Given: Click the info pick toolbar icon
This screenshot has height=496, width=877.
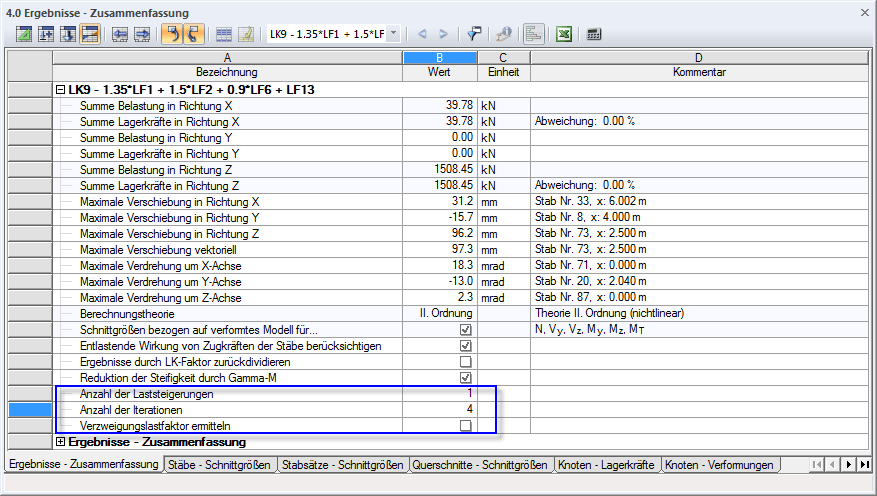Looking at the screenshot, I should click(x=504, y=34).
